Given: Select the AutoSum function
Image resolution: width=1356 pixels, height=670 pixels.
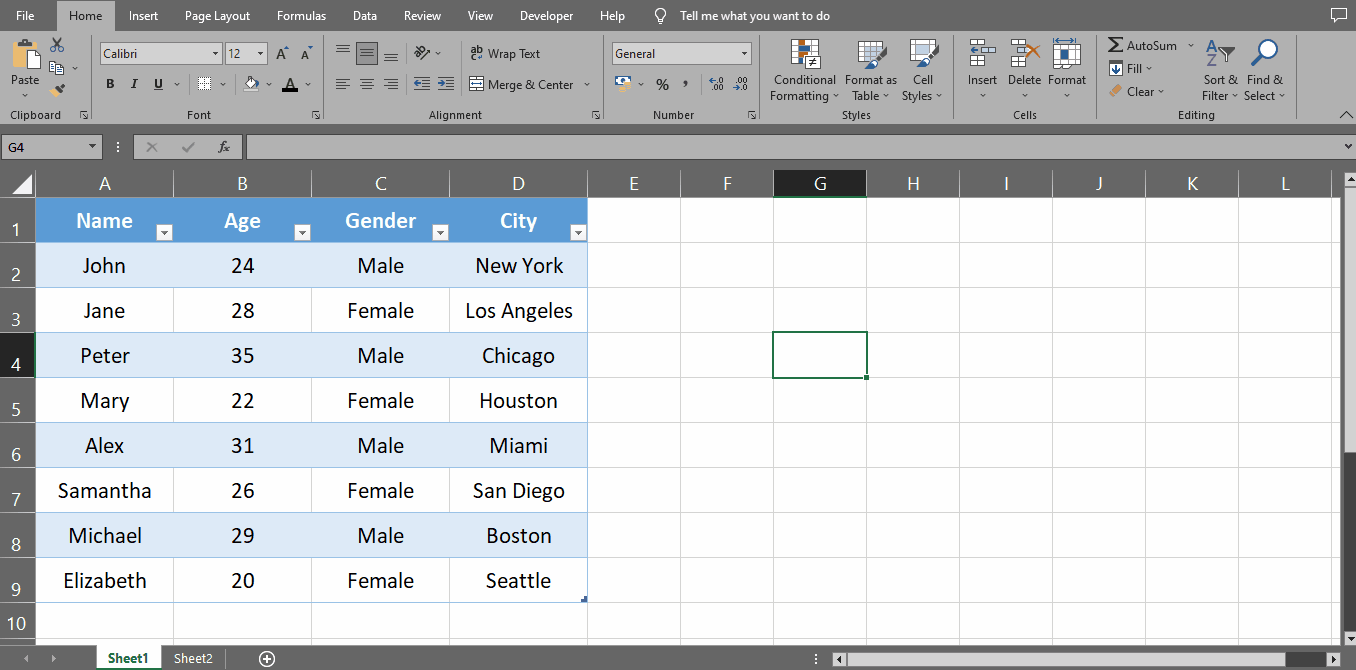Looking at the screenshot, I should 1143,44.
